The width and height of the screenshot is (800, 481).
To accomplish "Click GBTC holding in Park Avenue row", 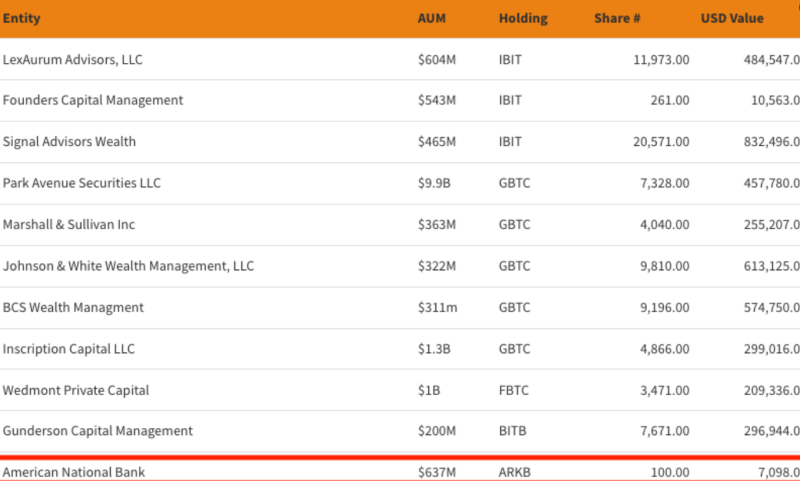I will 514,183.
